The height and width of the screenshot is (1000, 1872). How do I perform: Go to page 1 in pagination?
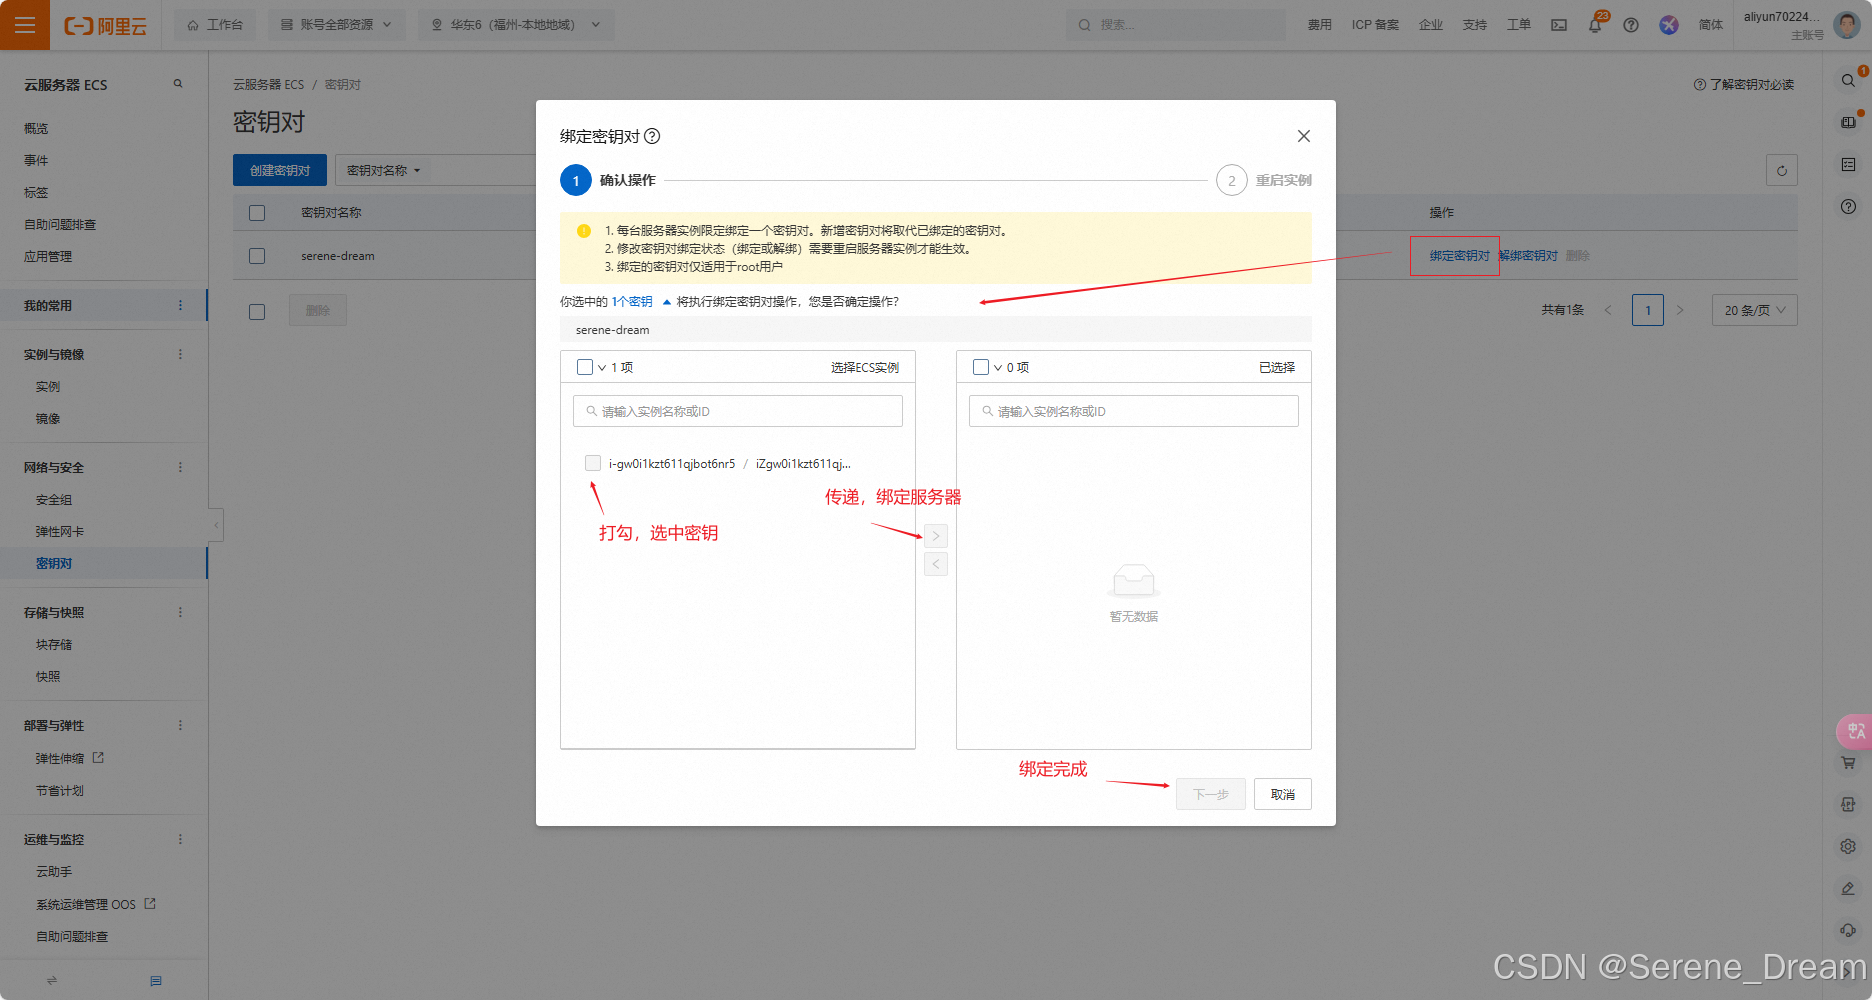click(x=1648, y=310)
